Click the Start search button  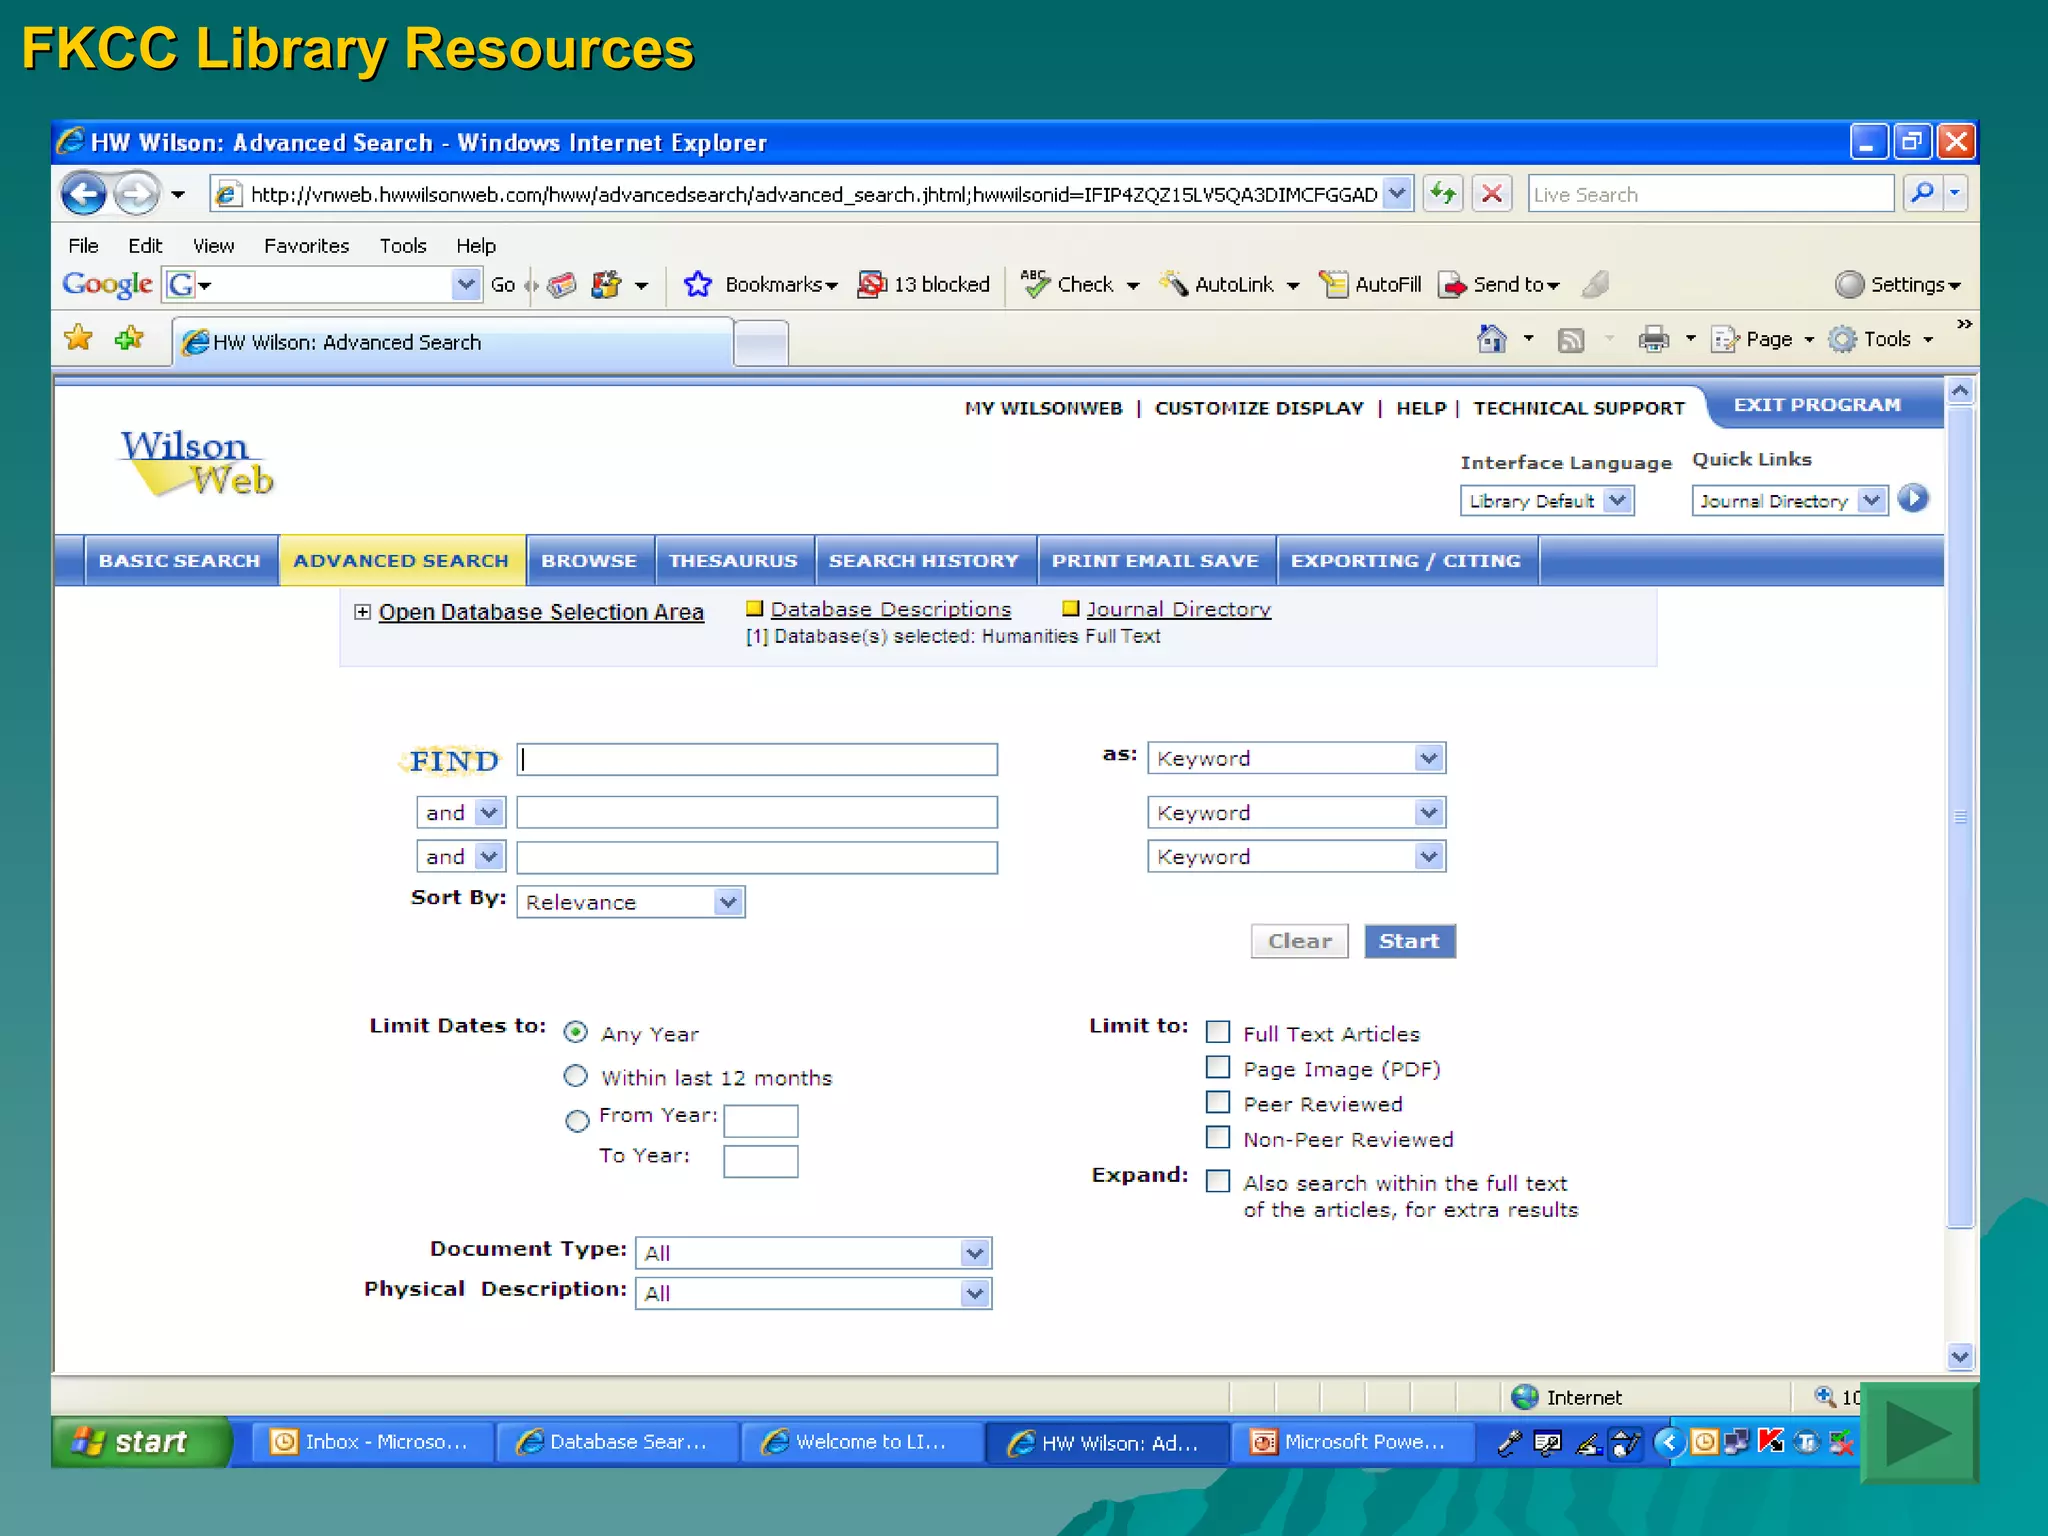pyautogui.click(x=1410, y=941)
